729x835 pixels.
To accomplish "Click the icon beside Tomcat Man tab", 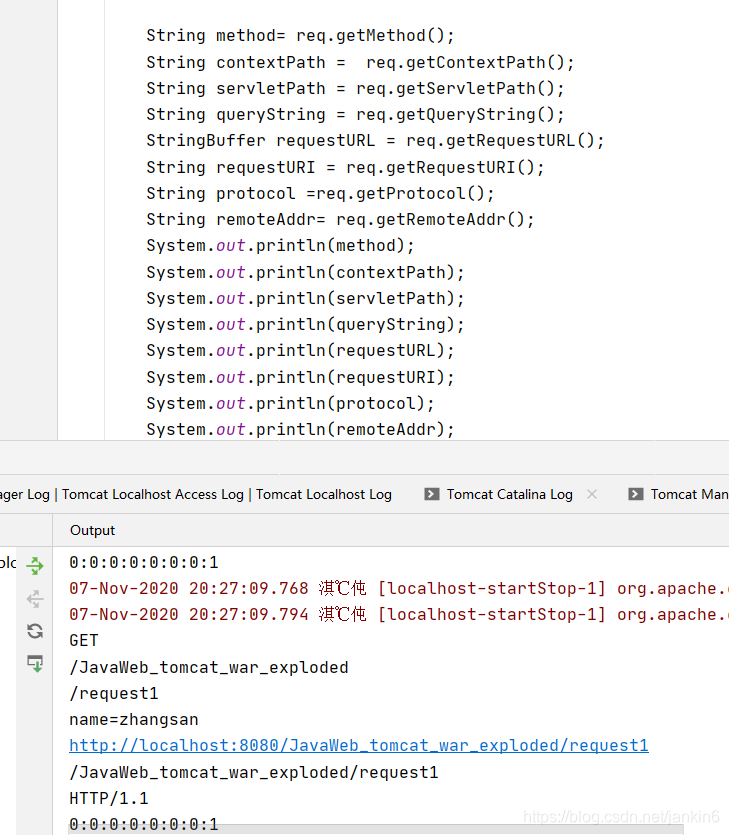I will click(x=636, y=494).
